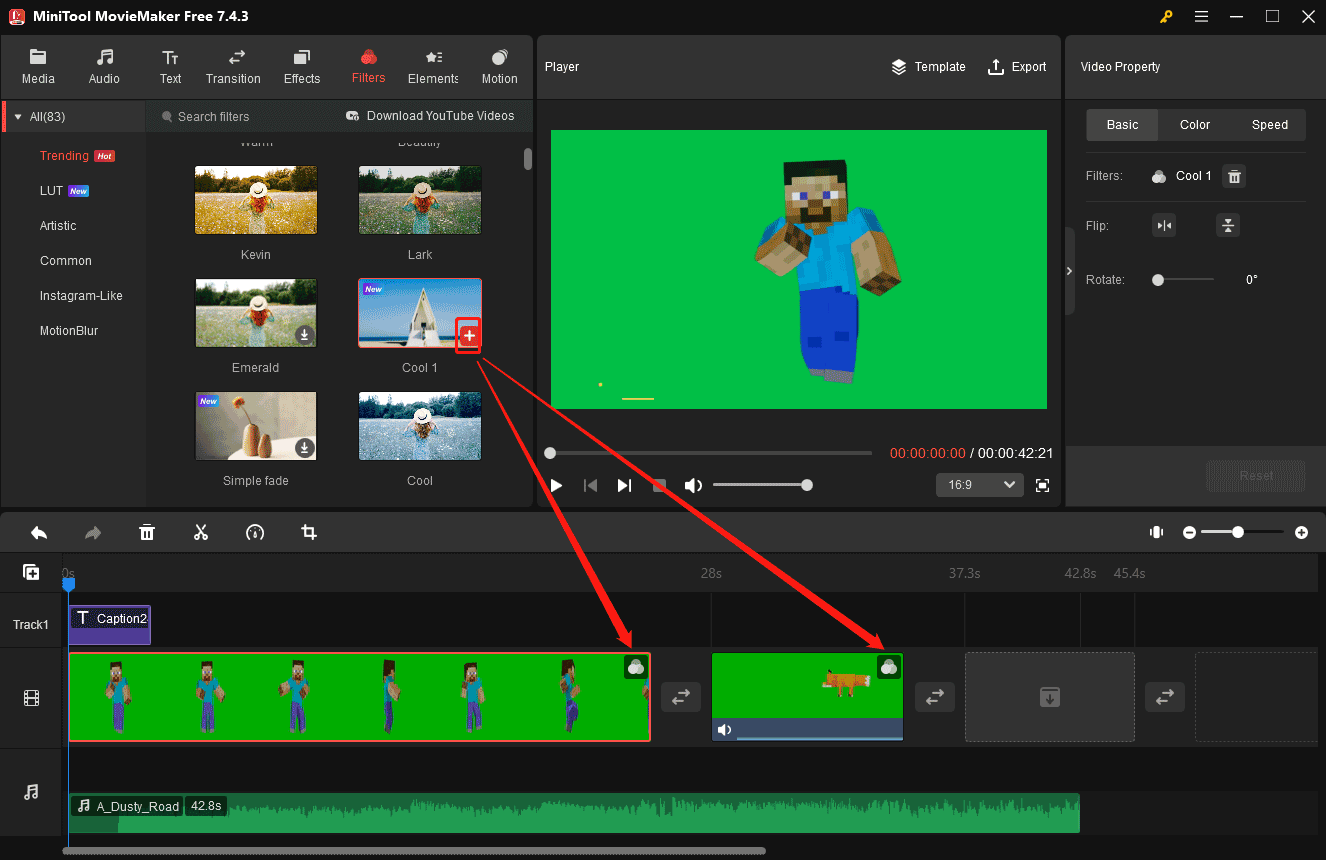Click the Export button
Viewport: 1326px width, 860px height.
1017,67
